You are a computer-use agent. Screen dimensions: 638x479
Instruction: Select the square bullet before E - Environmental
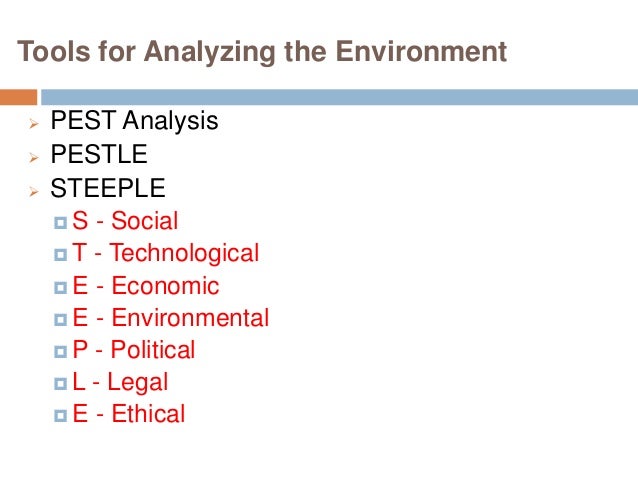(x=62, y=319)
